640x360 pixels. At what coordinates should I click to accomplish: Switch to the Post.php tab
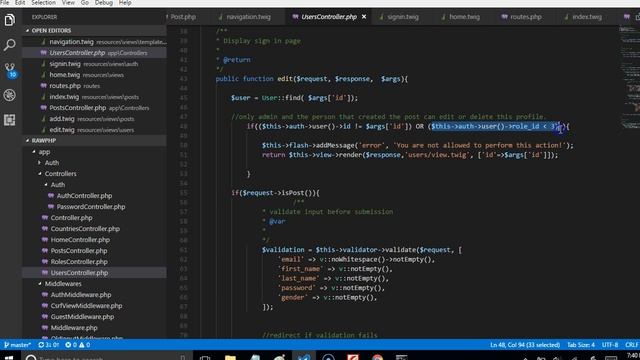pos(182,17)
